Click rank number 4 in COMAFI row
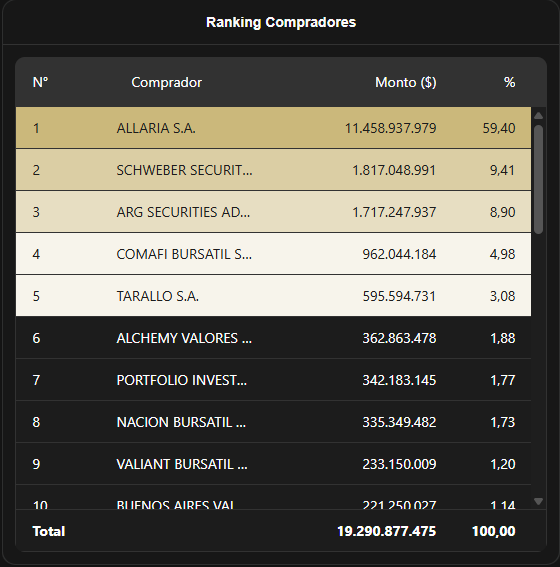 click(x=36, y=254)
